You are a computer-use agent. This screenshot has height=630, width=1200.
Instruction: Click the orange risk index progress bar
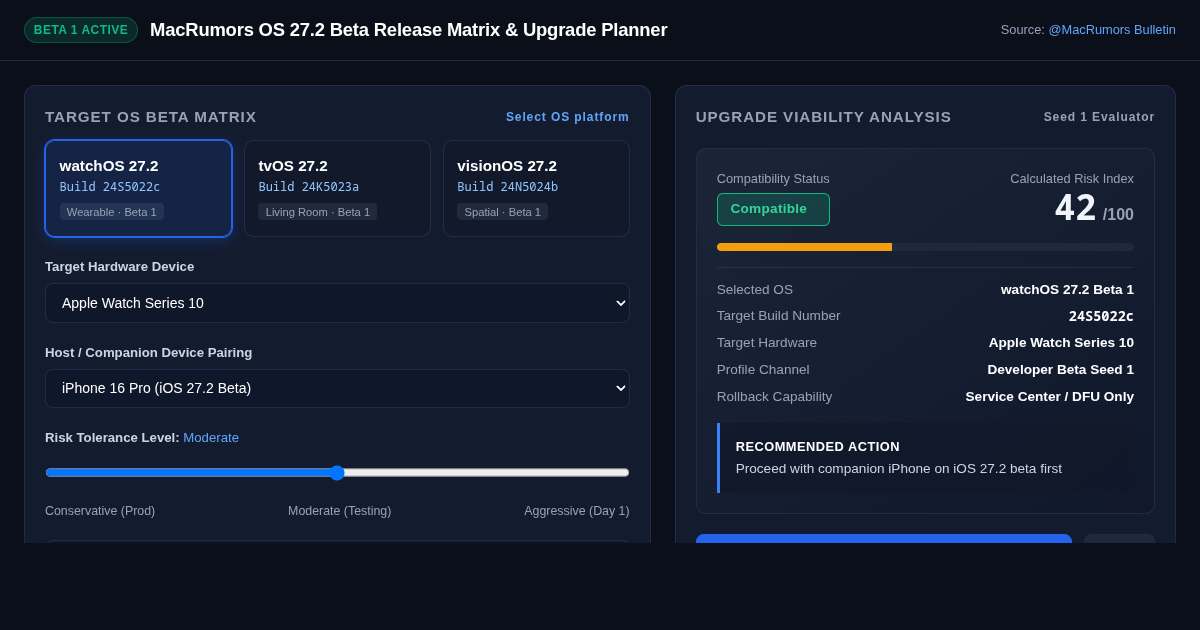(804, 247)
